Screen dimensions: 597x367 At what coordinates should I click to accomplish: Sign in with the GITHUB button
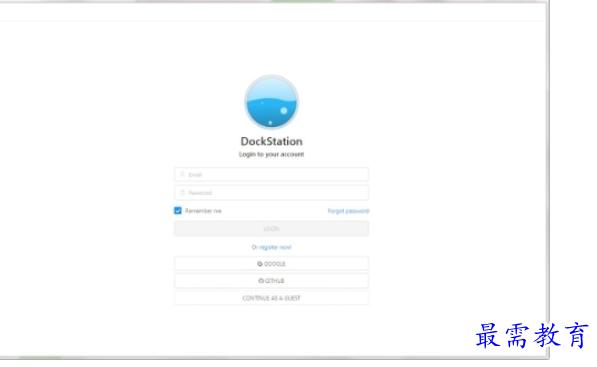click(271, 281)
